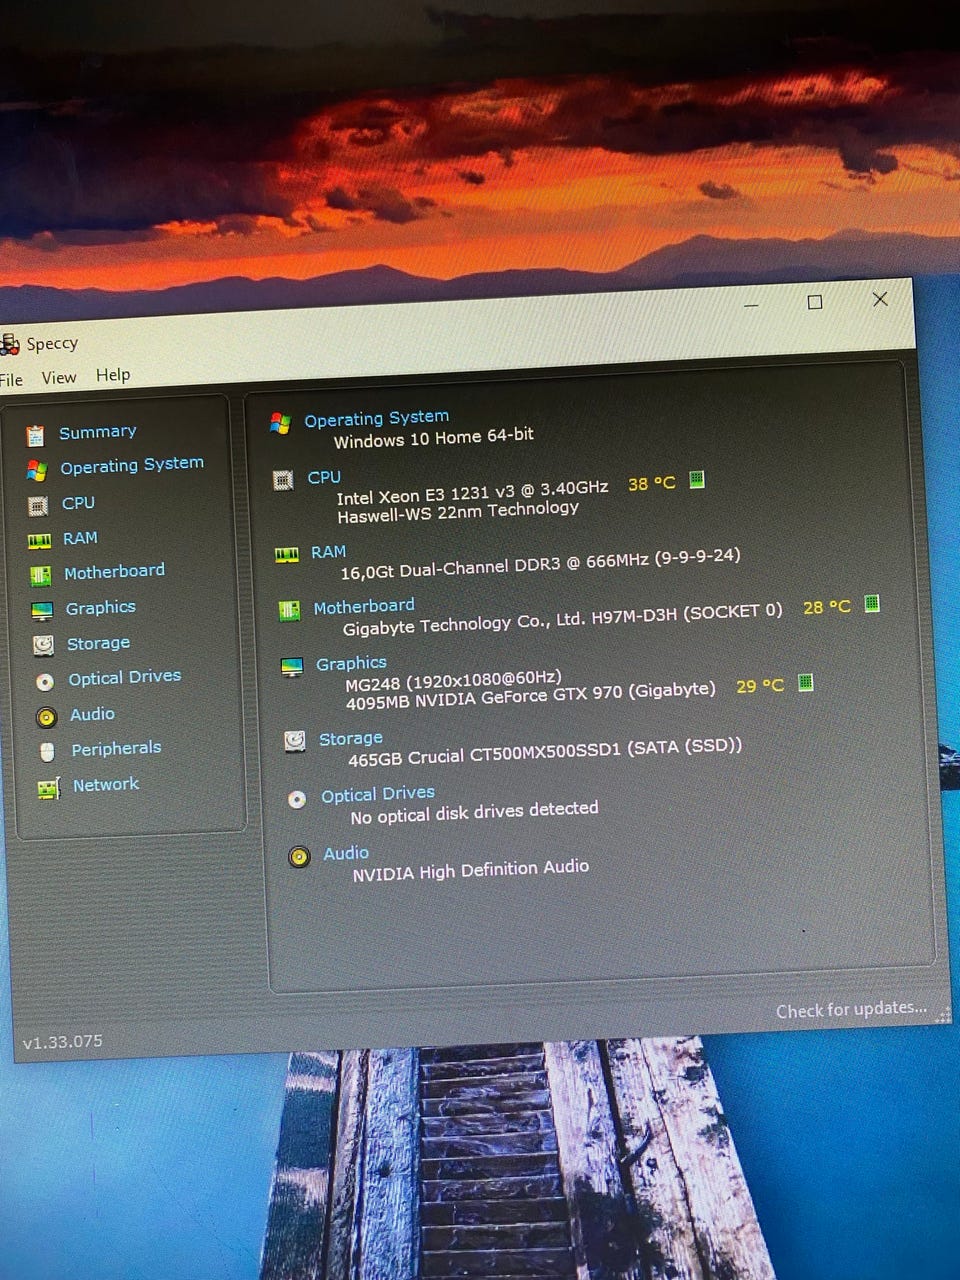Click the Operating System Windows flag sidebar icon
The image size is (960, 1280).
tap(37, 470)
